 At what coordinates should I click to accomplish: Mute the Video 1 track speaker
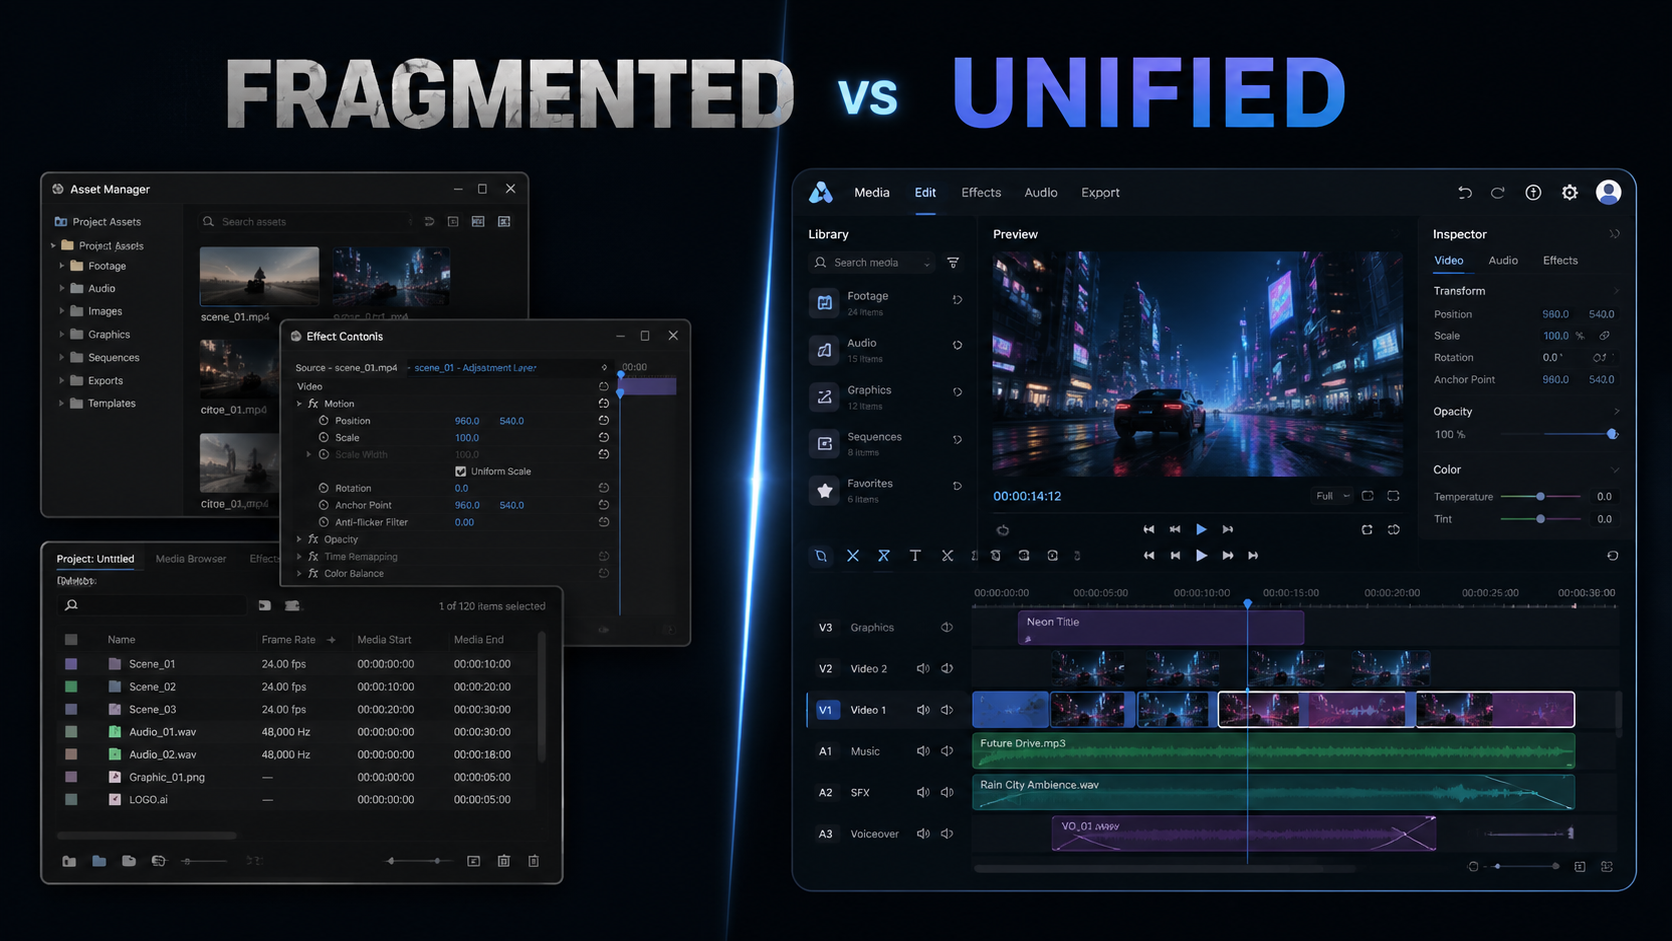(x=923, y=710)
